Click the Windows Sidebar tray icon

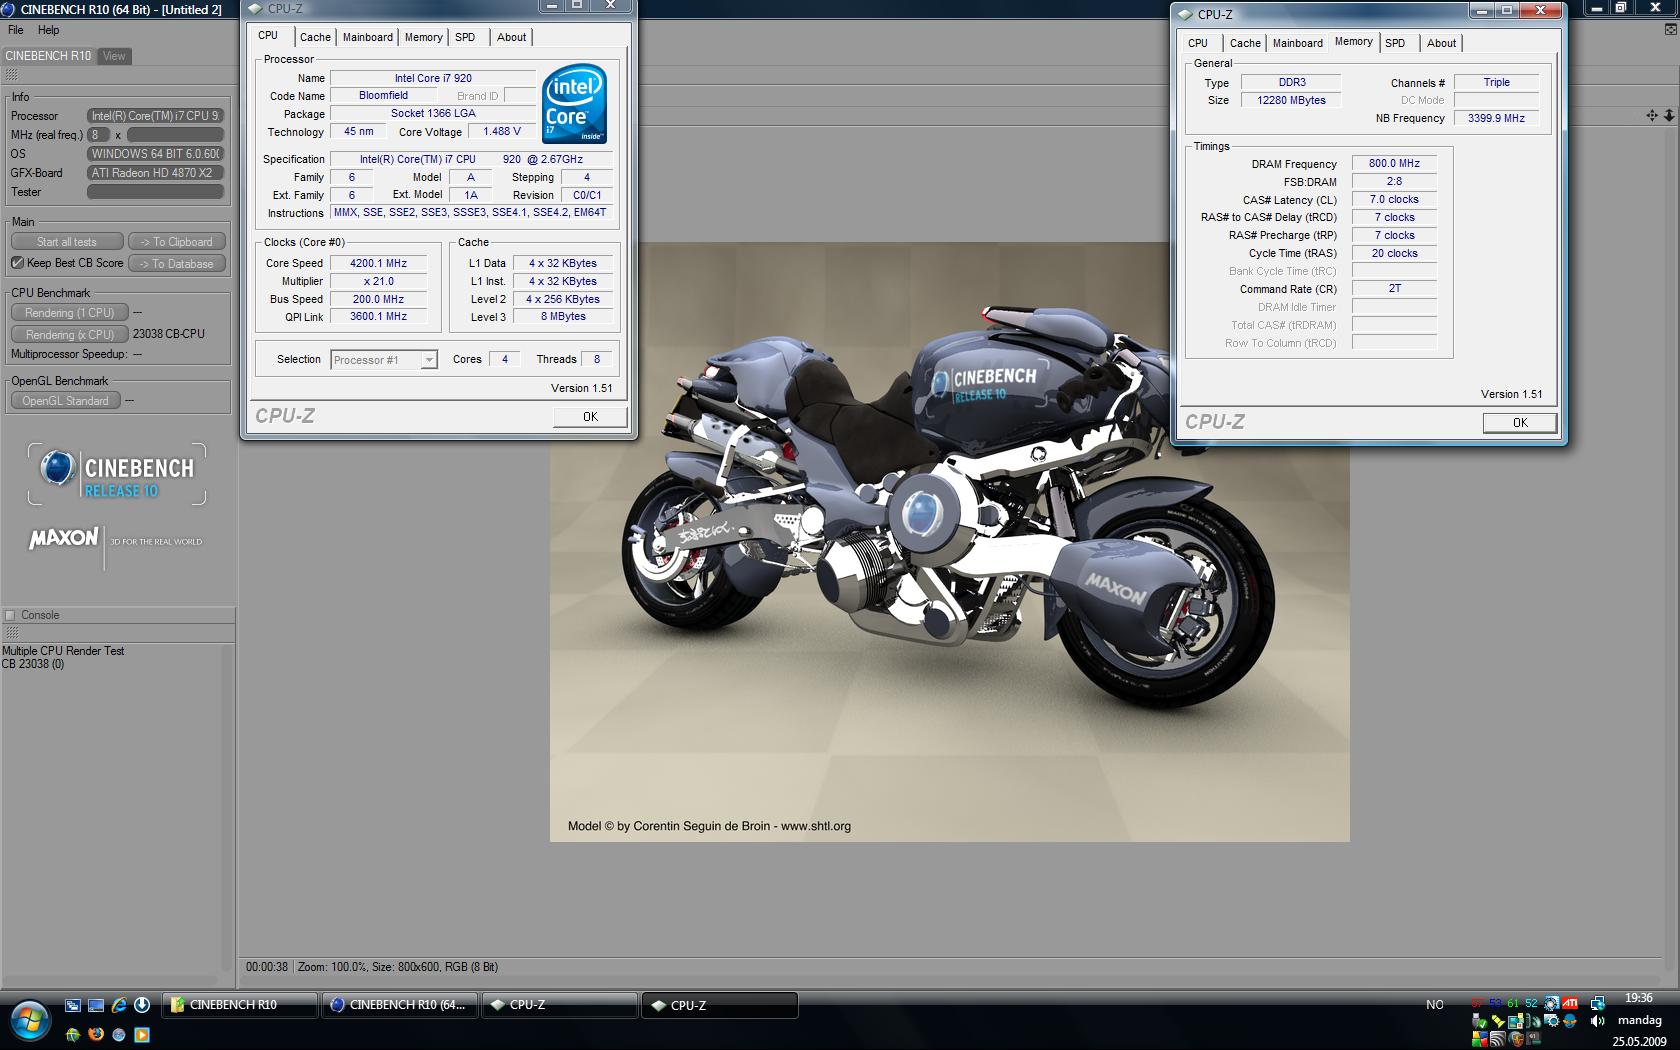1516,1021
